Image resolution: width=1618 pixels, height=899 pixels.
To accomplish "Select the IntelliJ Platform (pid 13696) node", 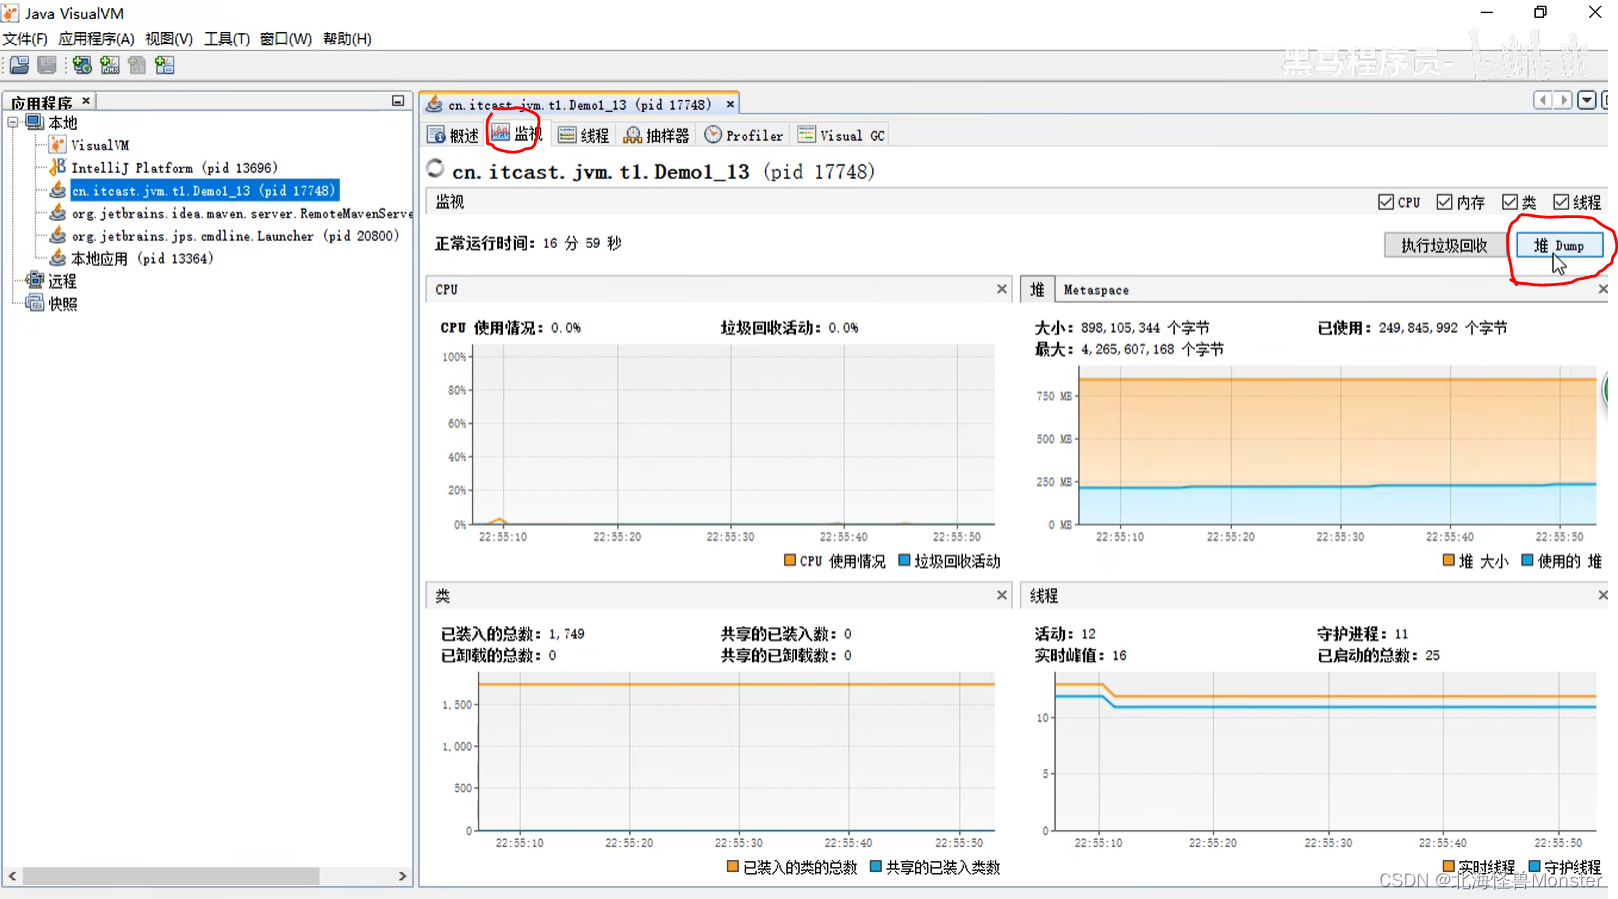I will tap(174, 168).
